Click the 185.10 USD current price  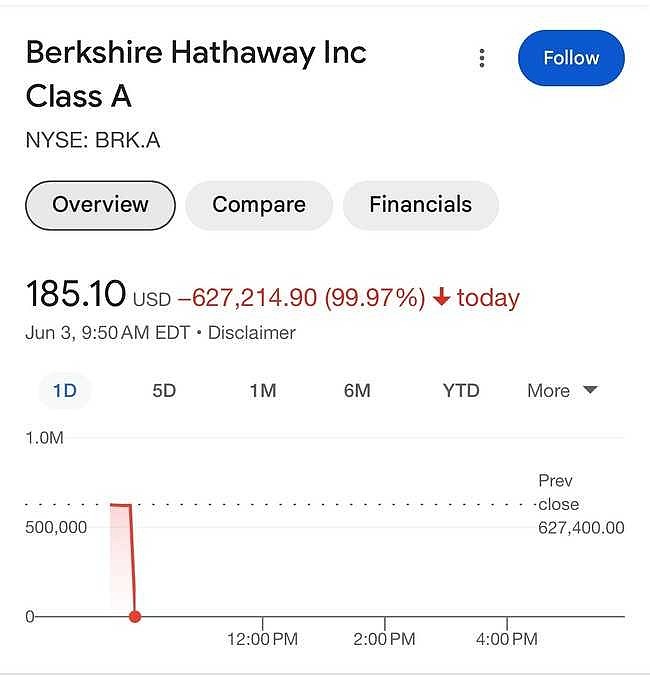coord(98,295)
